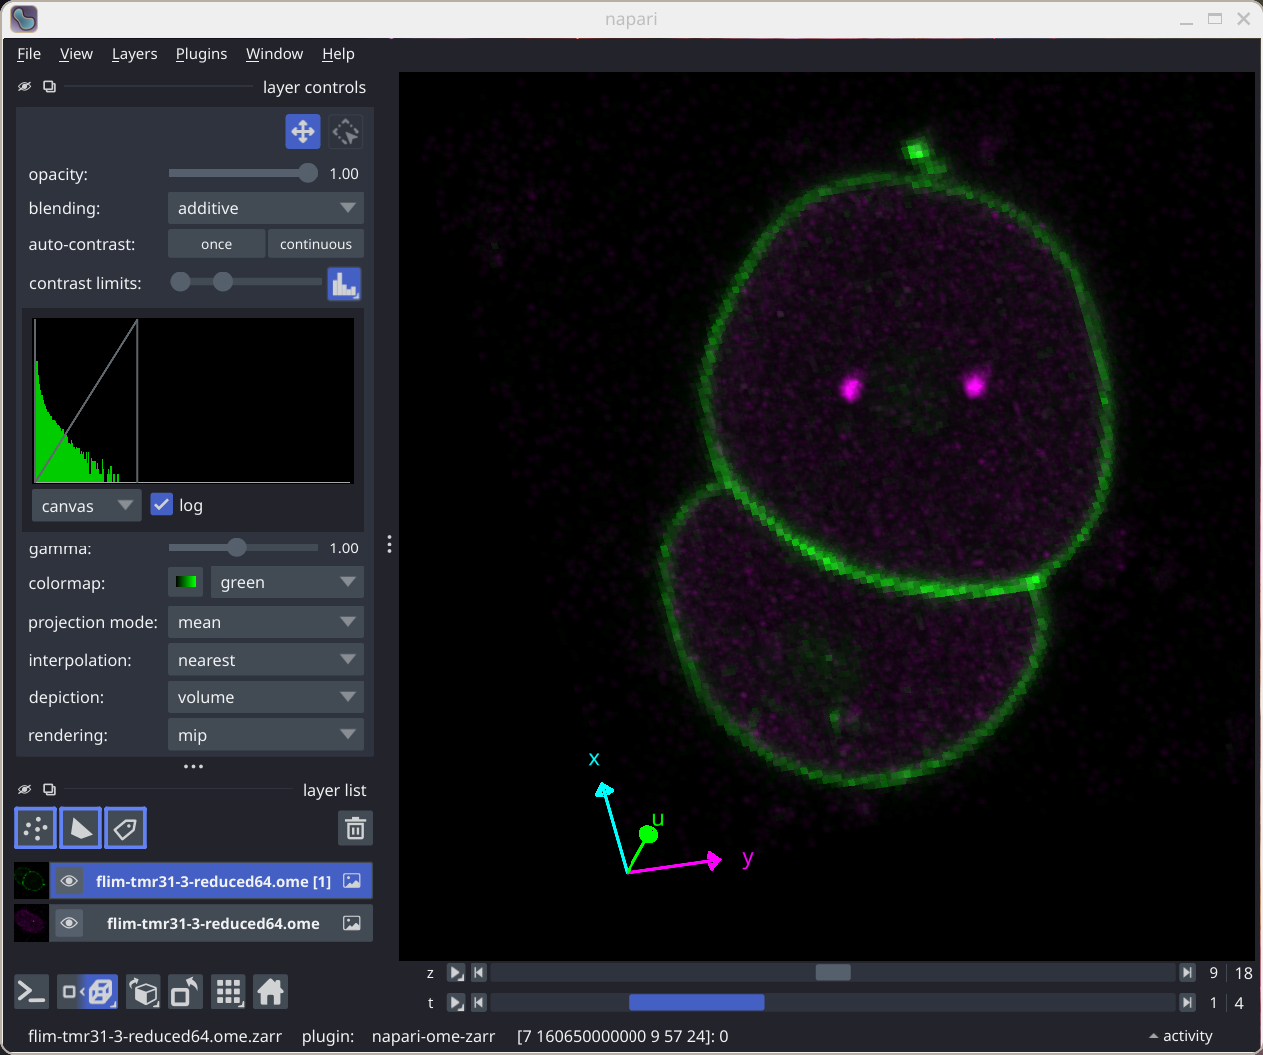The height and width of the screenshot is (1055, 1263).
Task: Click the histogram plot in layer controls
Action: coord(193,400)
